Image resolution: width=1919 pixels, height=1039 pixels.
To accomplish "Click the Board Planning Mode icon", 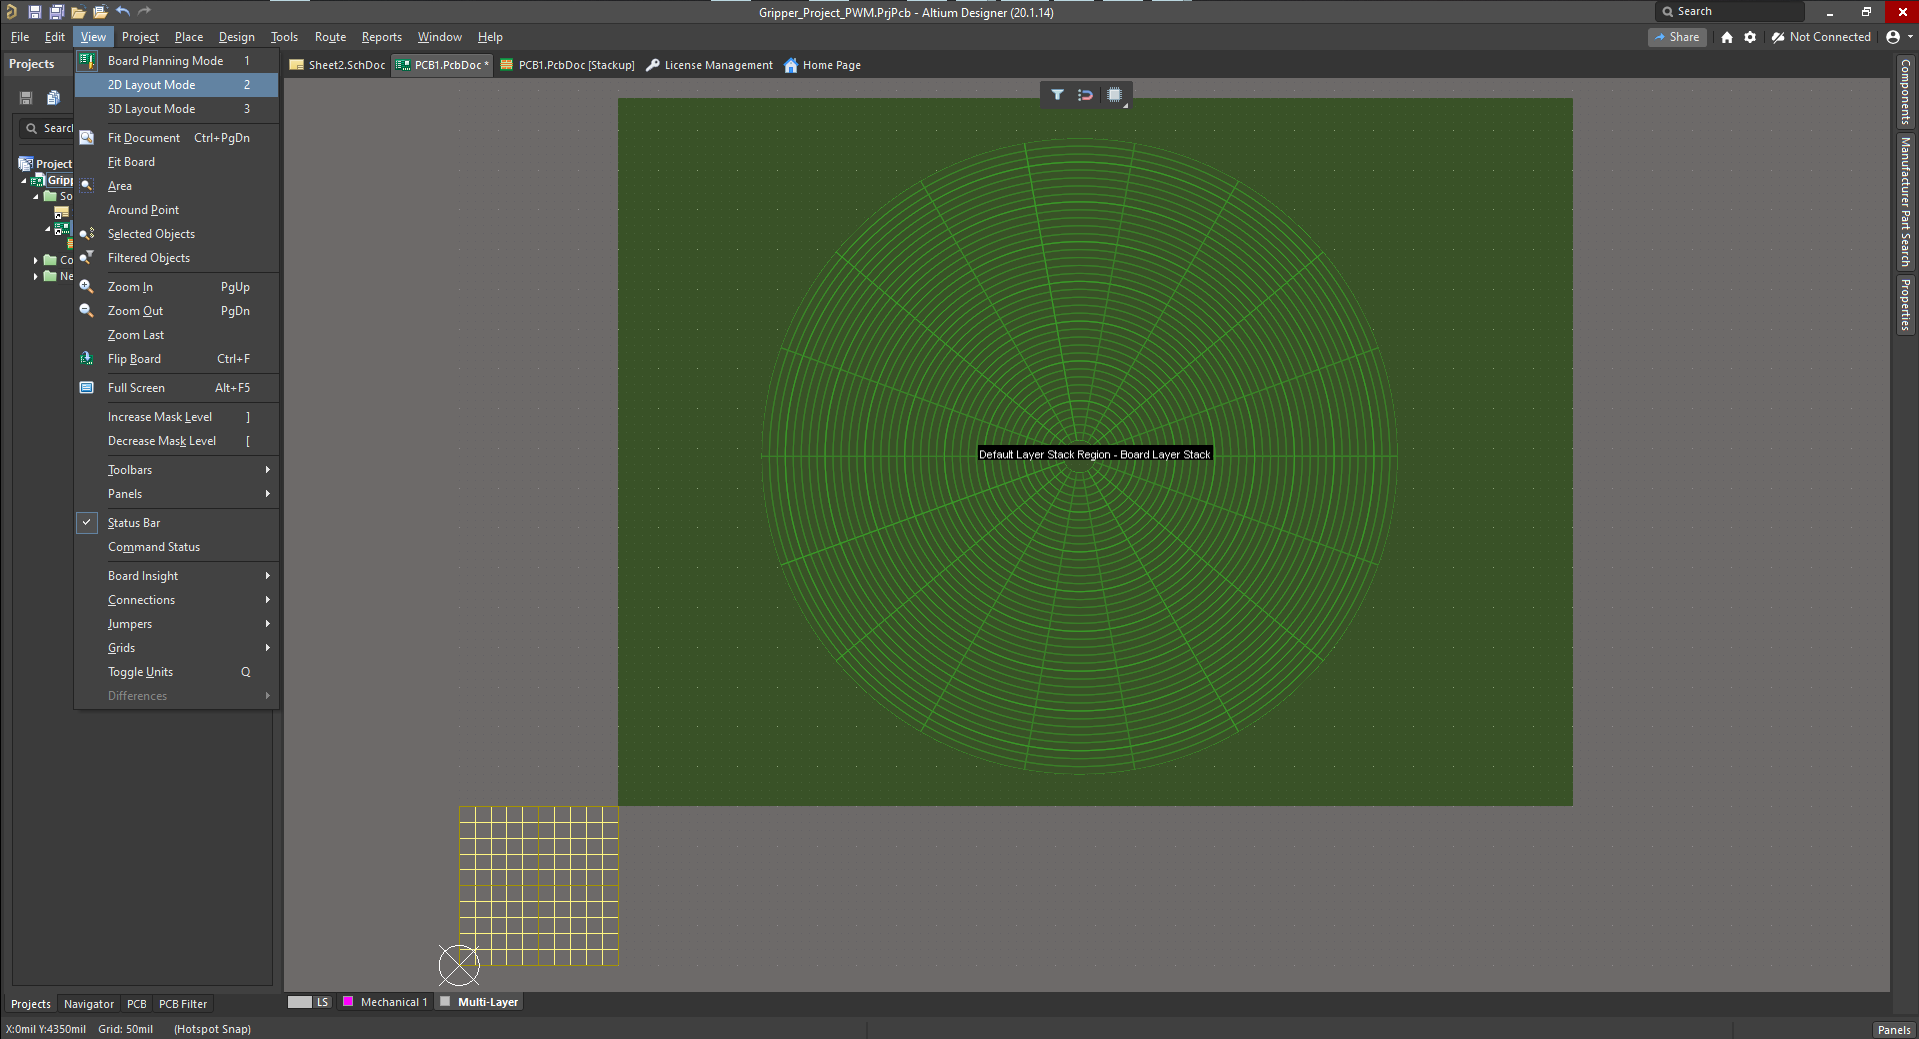I will coord(87,61).
